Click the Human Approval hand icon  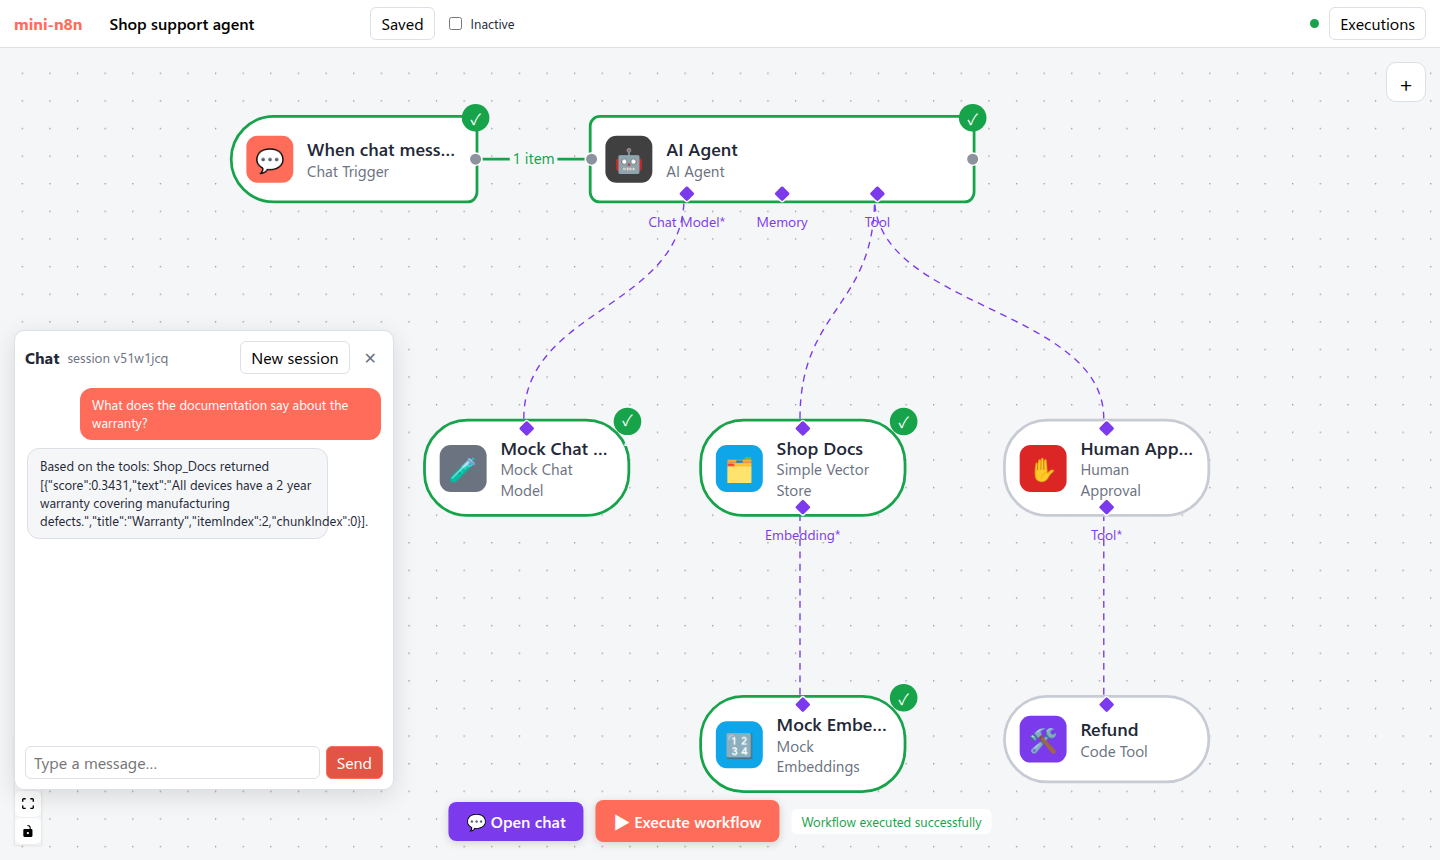point(1043,469)
